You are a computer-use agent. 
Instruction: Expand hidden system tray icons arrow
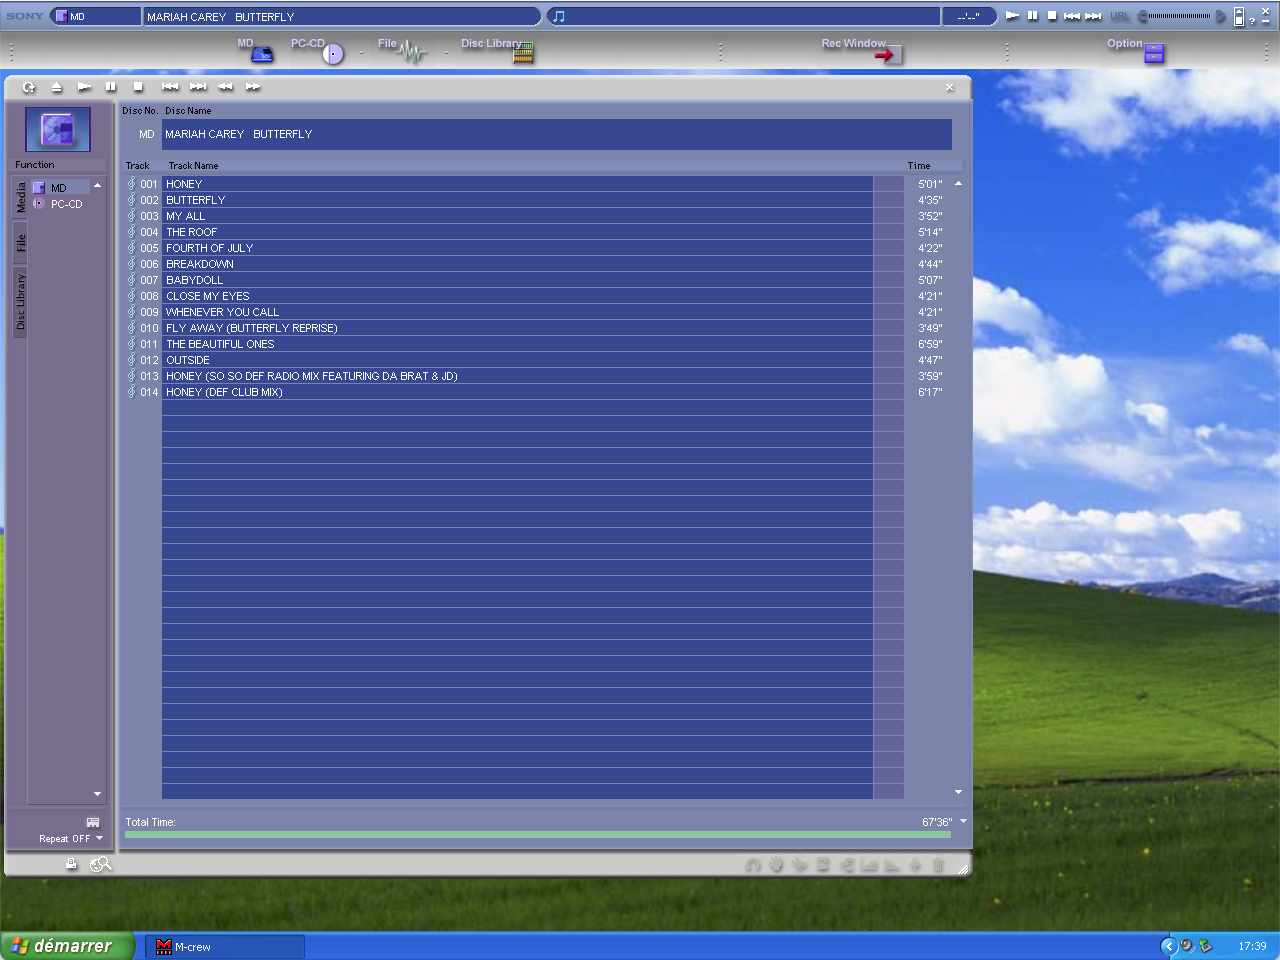pyautogui.click(x=1167, y=946)
